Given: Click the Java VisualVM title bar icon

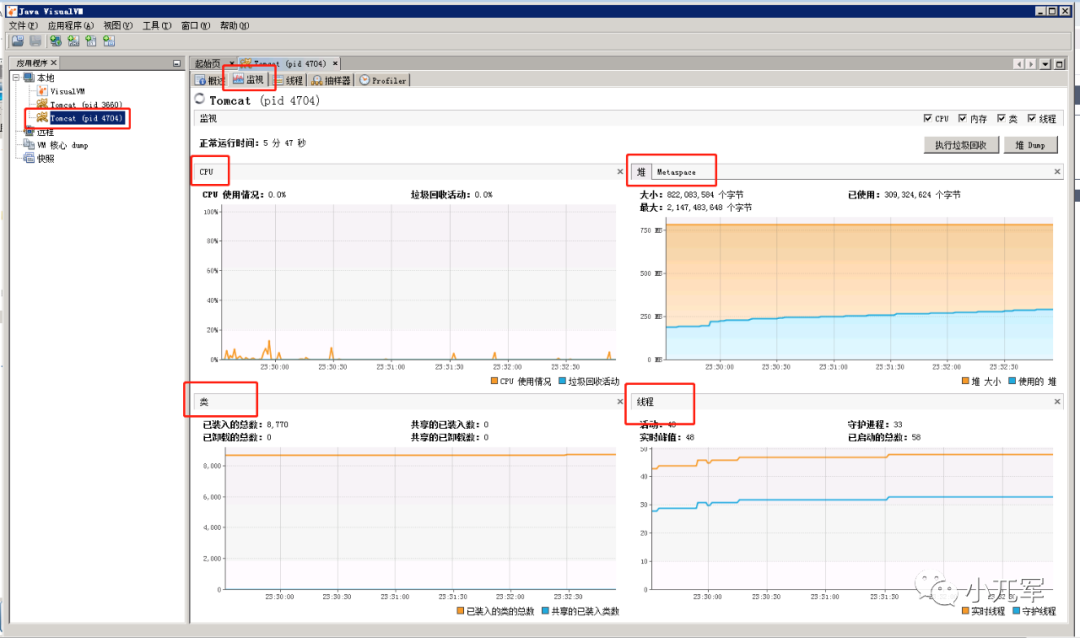Looking at the screenshot, I should [12, 11].
